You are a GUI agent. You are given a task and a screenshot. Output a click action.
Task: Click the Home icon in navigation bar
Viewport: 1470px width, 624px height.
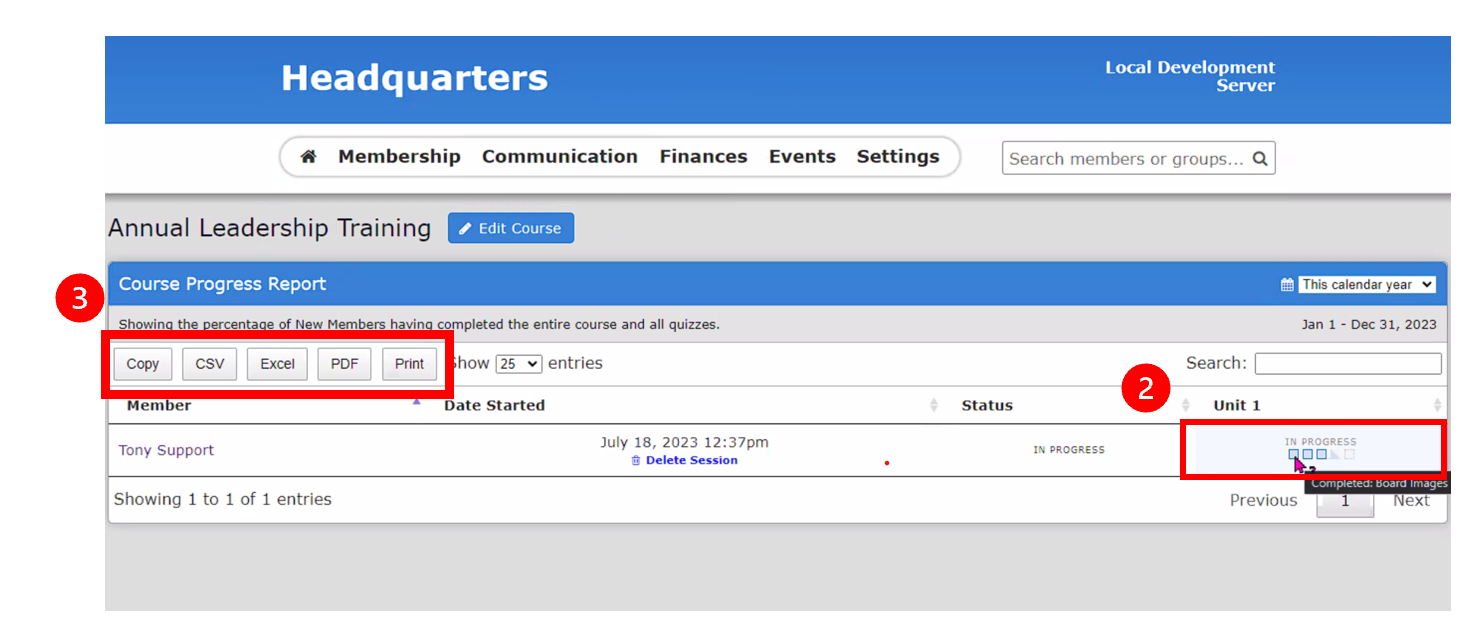click(x=309, y=157)
